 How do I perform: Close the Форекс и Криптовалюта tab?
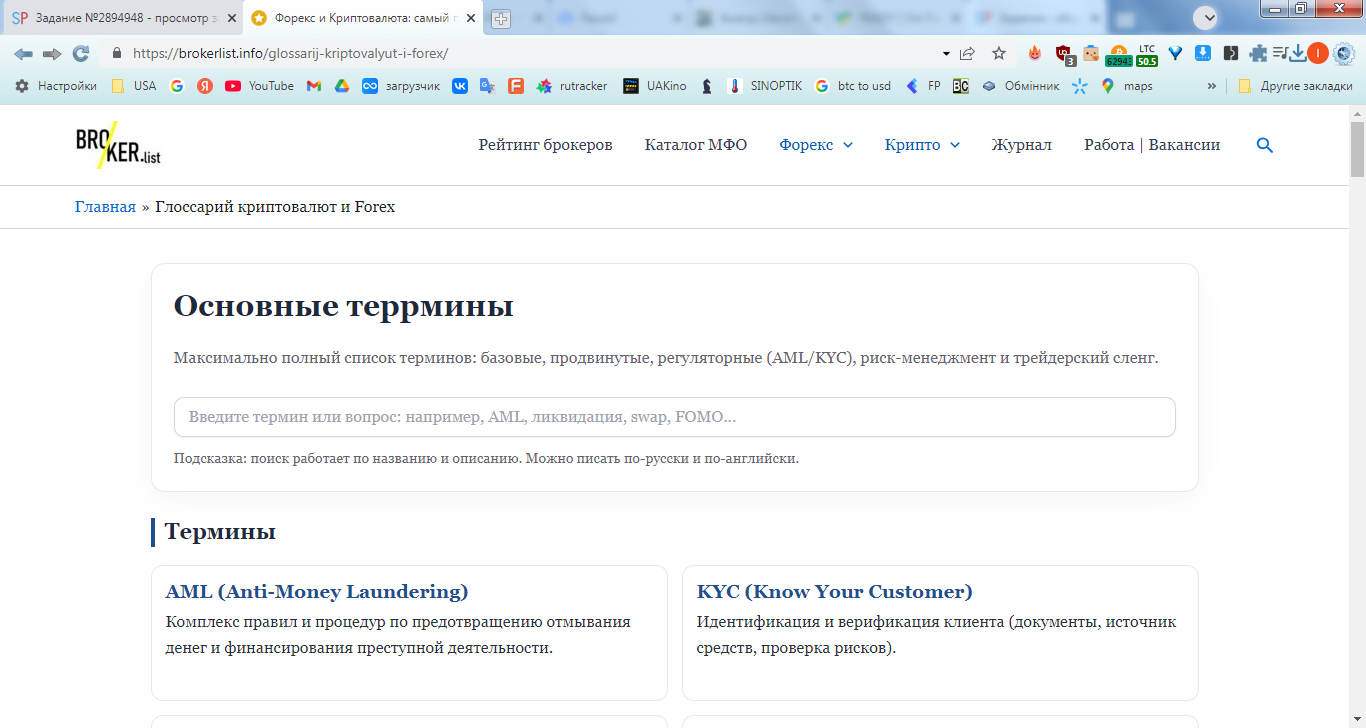tap(471, 18)
